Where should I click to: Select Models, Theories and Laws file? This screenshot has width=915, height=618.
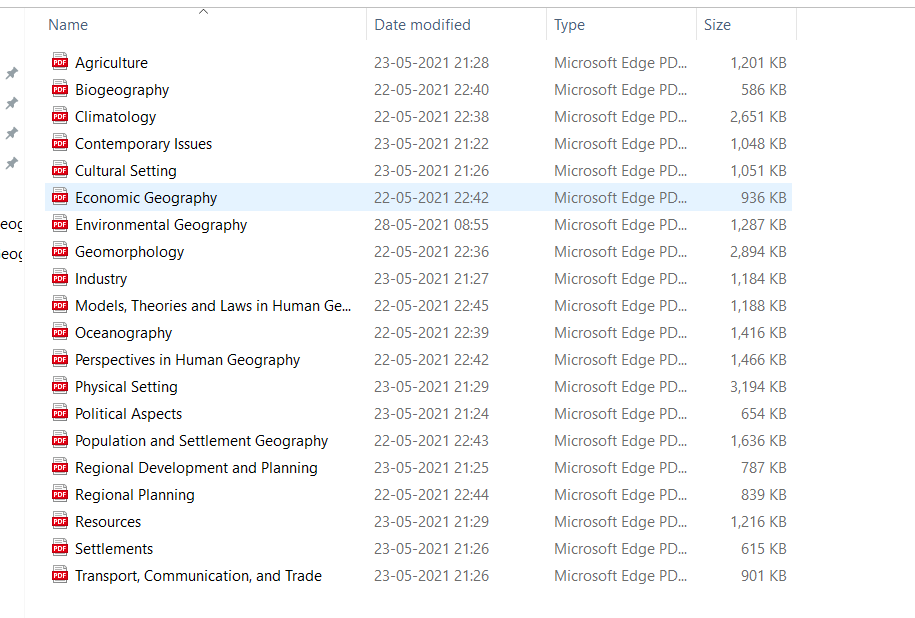[x=213, y=306]
